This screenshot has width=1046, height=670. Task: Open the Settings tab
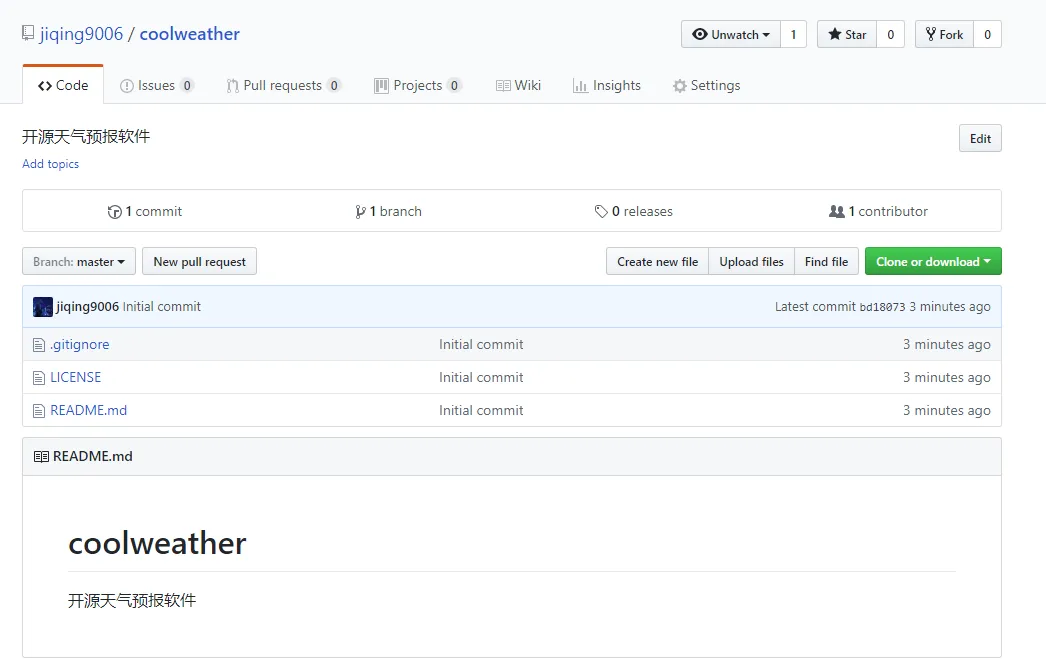706,85
